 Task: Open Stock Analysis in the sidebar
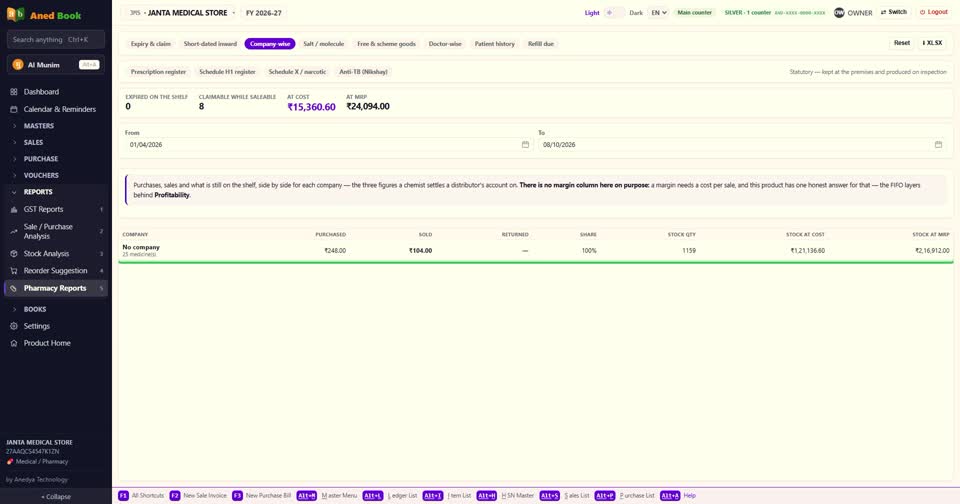pyautogui.click(x=56, y=253)
